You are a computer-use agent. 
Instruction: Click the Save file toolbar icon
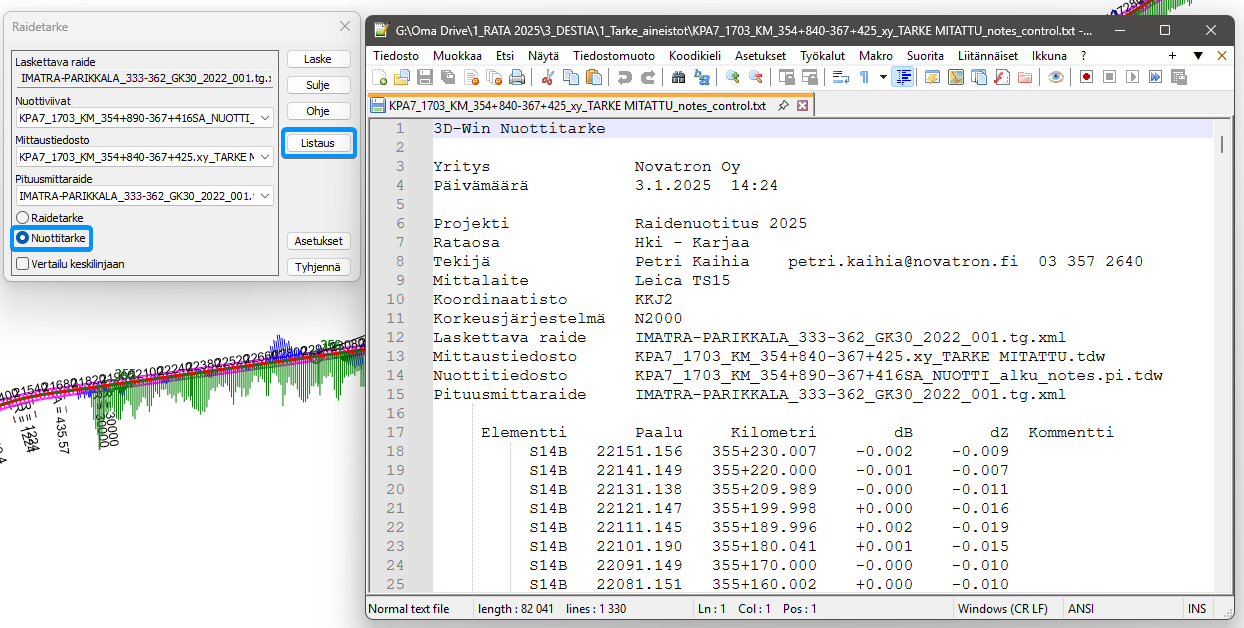point(424,77)
